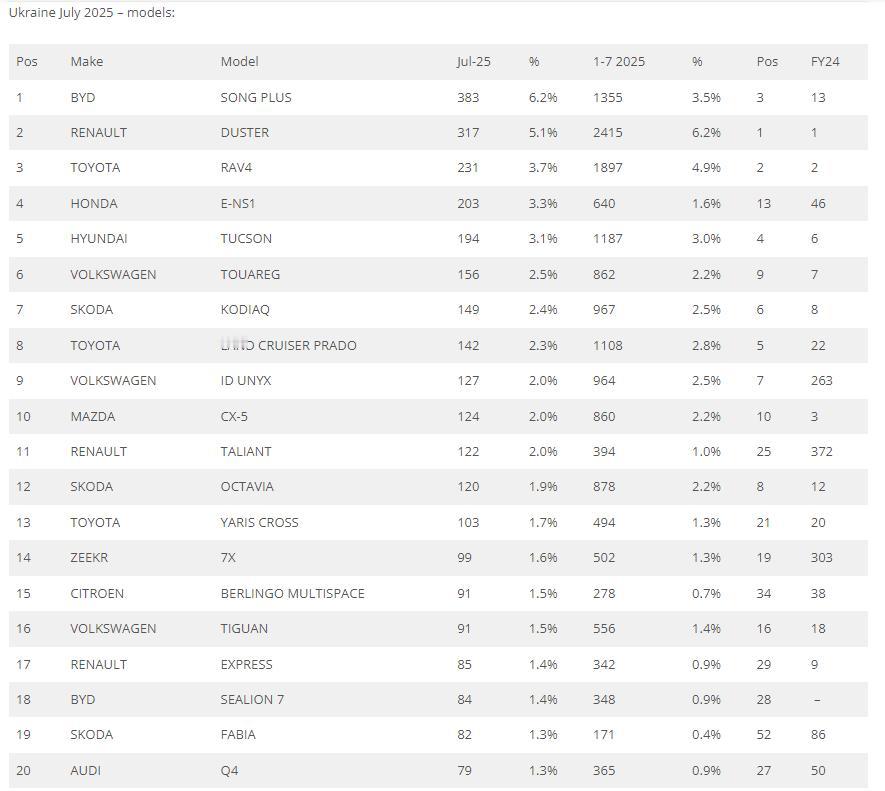This screenshot has width=885, height=791.
Task: Select the AUDI make cell
Action: 85,770
